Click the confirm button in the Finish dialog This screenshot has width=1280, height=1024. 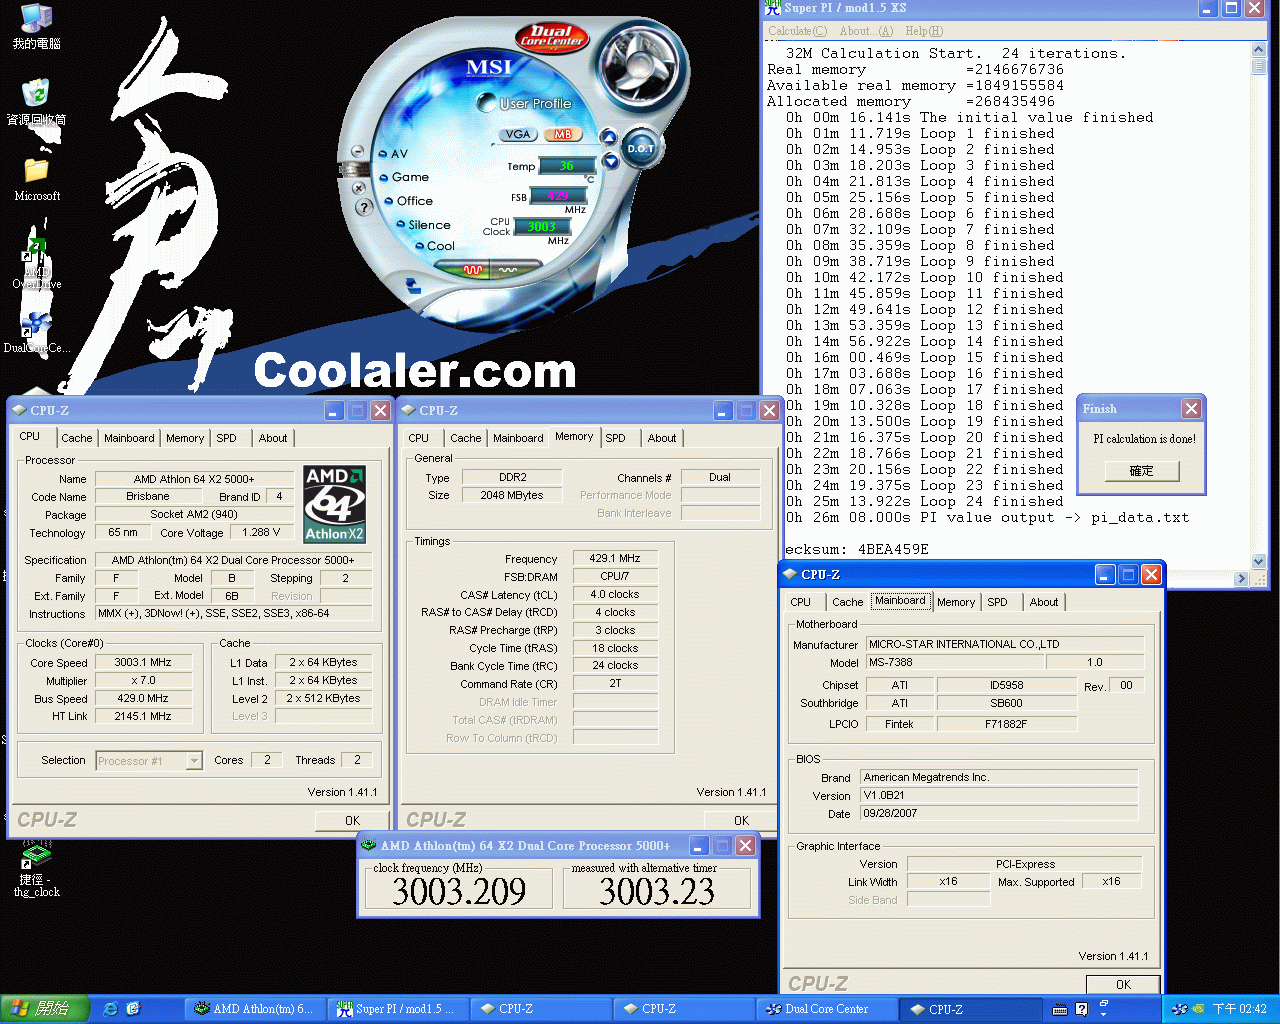1141,470
